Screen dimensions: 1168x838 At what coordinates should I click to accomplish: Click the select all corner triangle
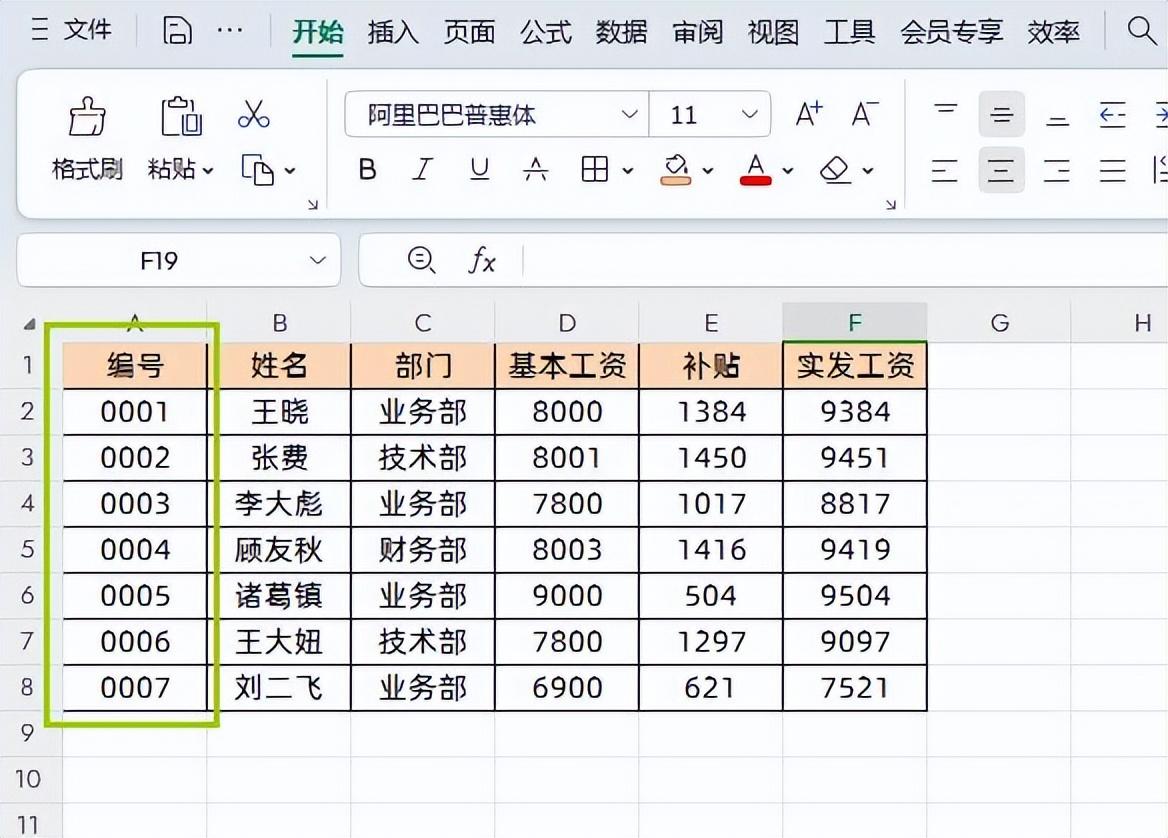coord(29,324)
